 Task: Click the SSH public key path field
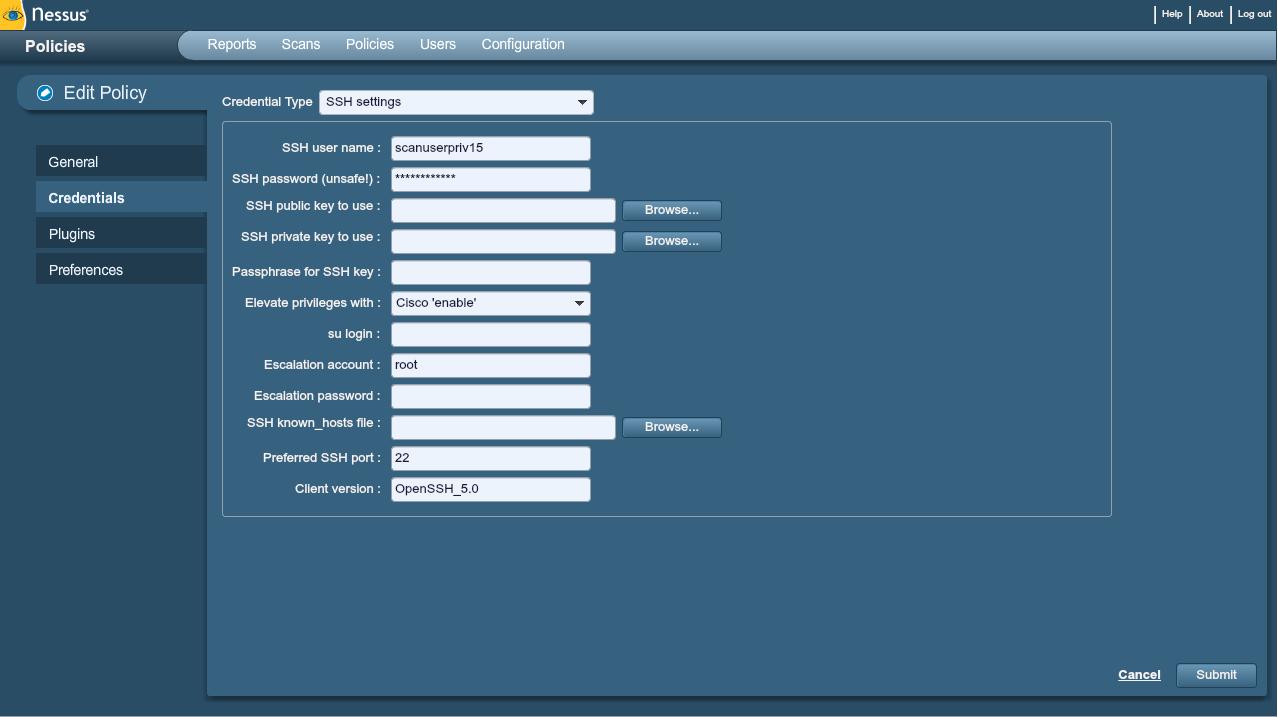(503, 210)
